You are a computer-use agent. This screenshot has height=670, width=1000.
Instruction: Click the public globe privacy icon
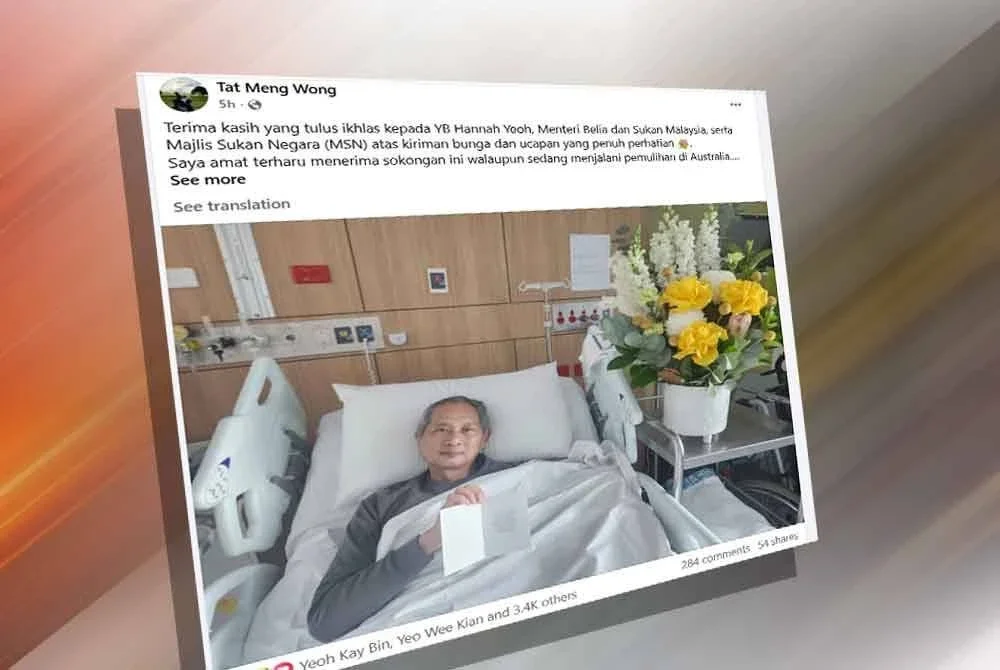(254, 104)
